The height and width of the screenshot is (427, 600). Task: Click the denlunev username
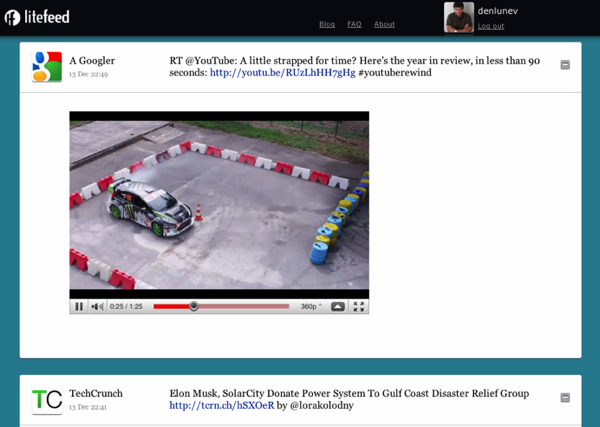click(495, 10)
